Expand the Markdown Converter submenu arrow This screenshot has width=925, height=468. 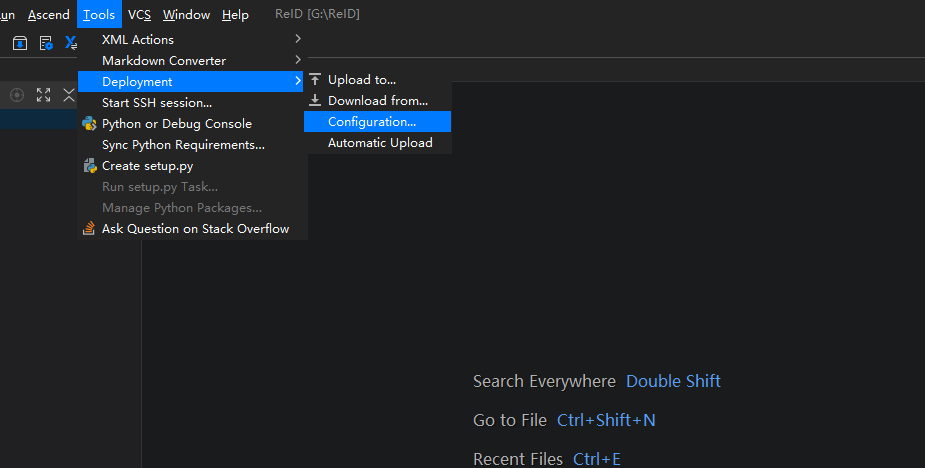[298, 61]
